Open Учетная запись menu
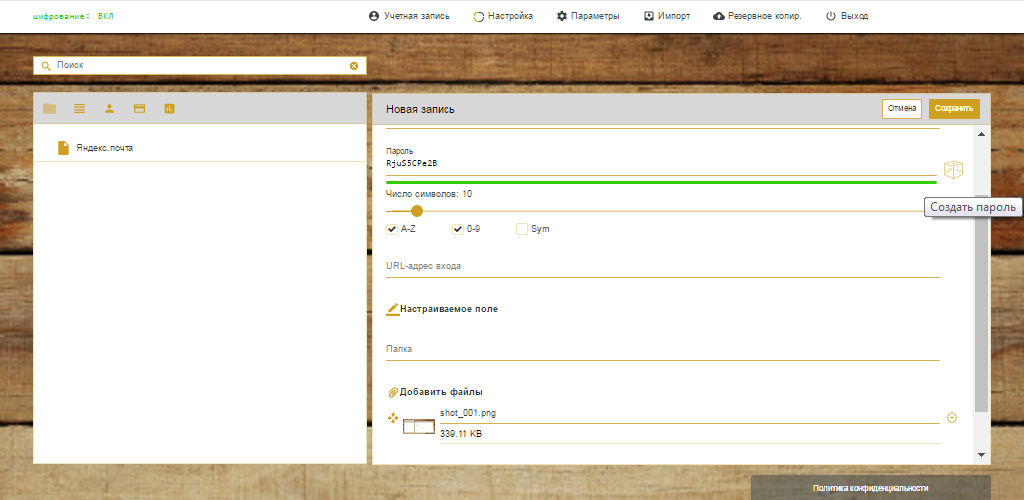This screenshot has width=1024, height=500. pos(409,16)
